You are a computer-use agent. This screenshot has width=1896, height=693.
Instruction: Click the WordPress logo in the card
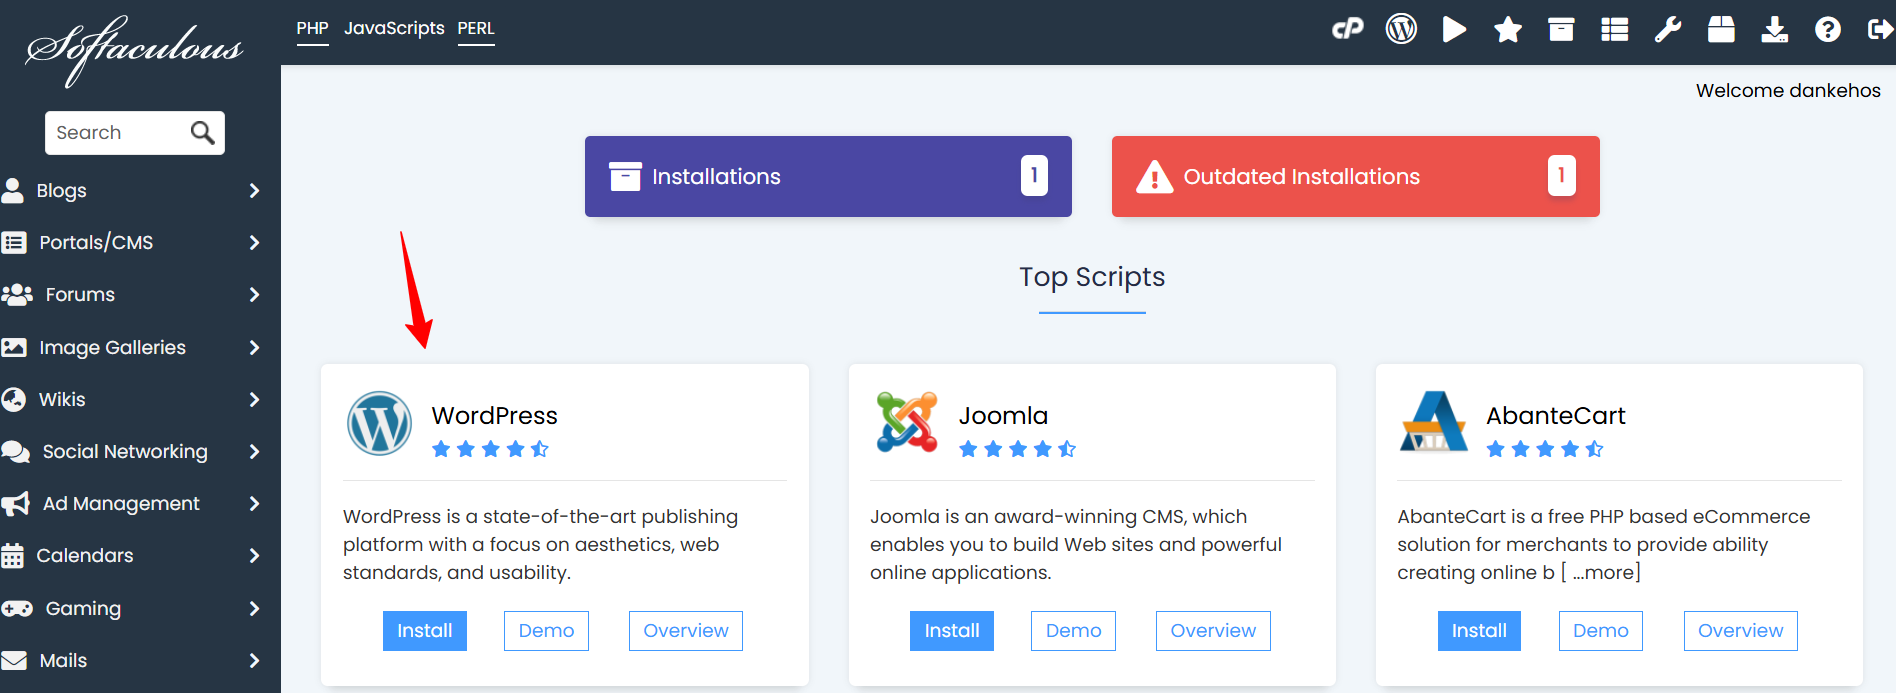coord(379,423)
